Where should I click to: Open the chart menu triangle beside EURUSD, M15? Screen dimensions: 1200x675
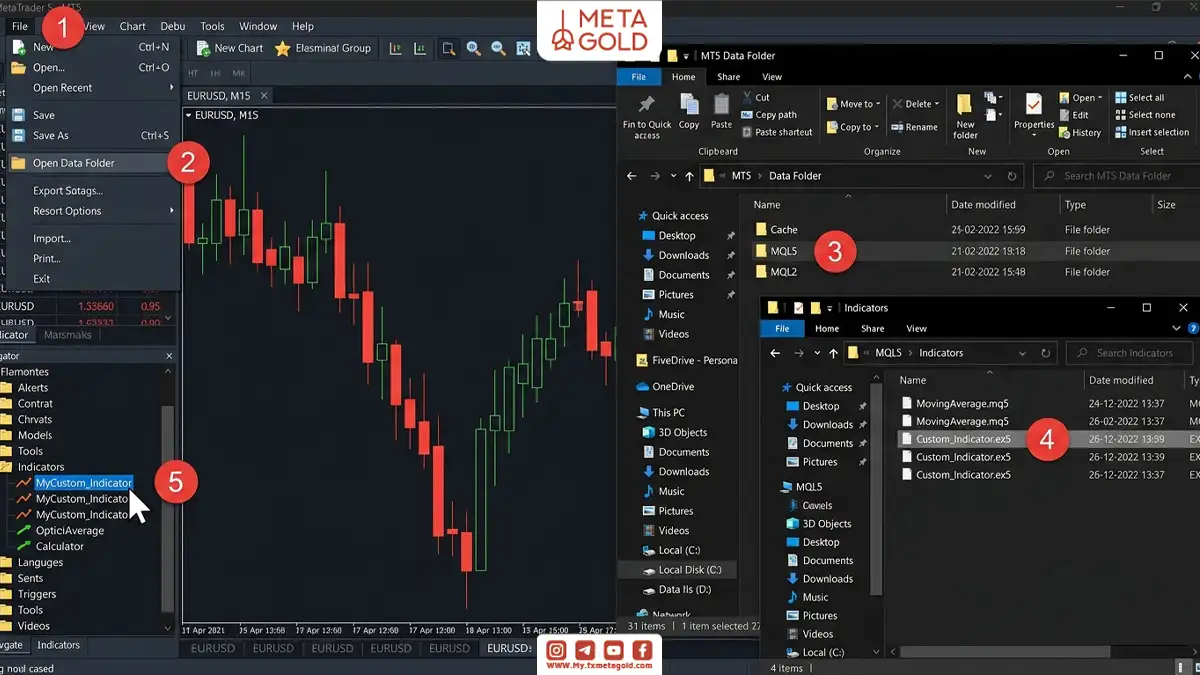pos(188,115)
